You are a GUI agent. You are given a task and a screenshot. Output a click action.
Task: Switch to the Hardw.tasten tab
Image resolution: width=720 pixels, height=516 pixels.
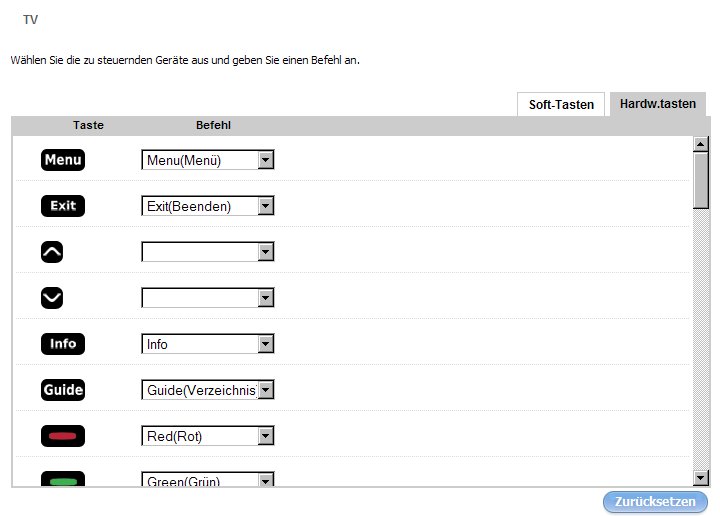click(657, 104)
